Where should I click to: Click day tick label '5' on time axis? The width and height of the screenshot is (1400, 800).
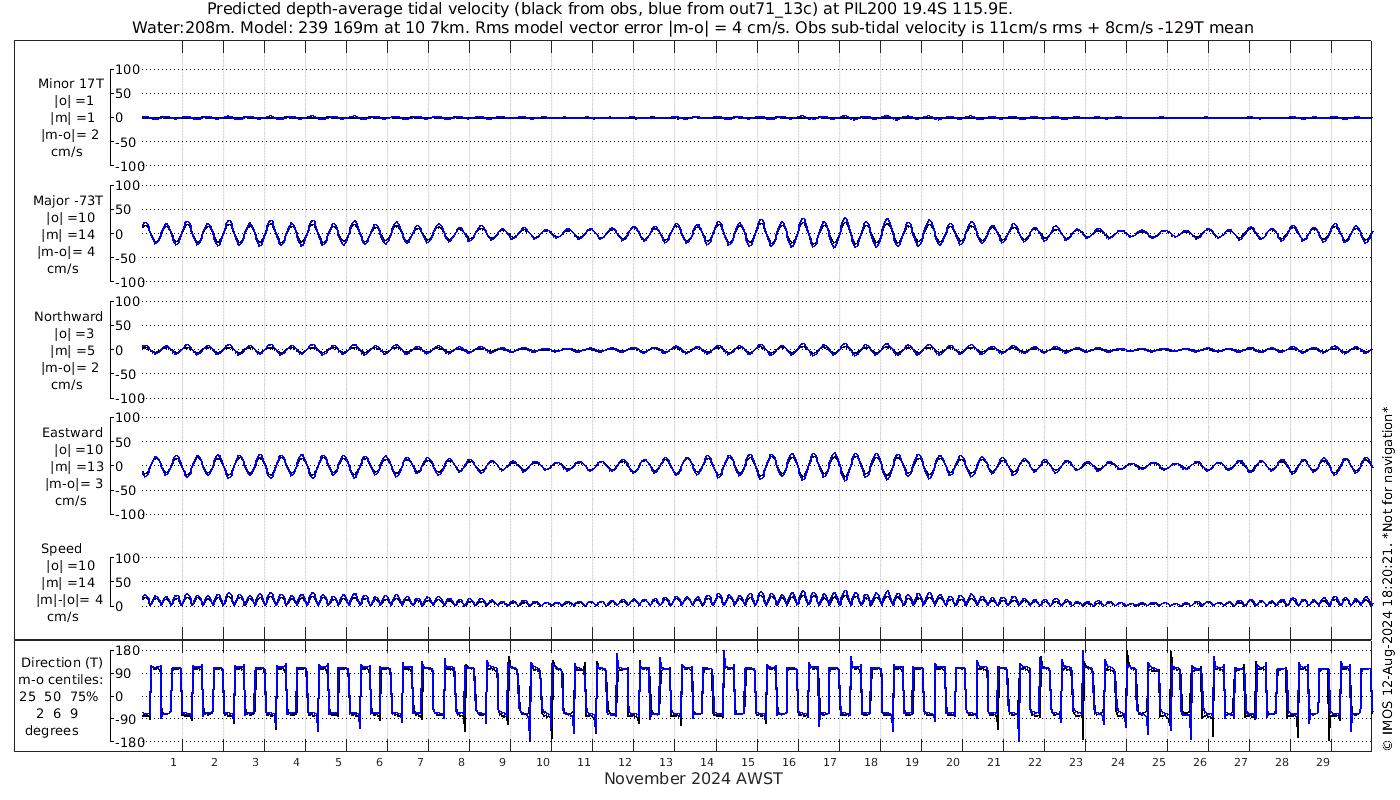[338, 762]
